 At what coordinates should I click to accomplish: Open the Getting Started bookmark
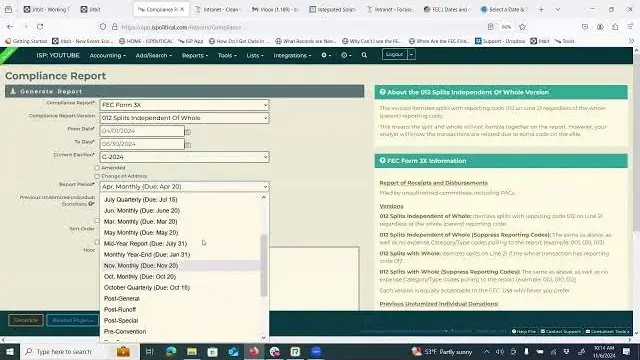26,41
